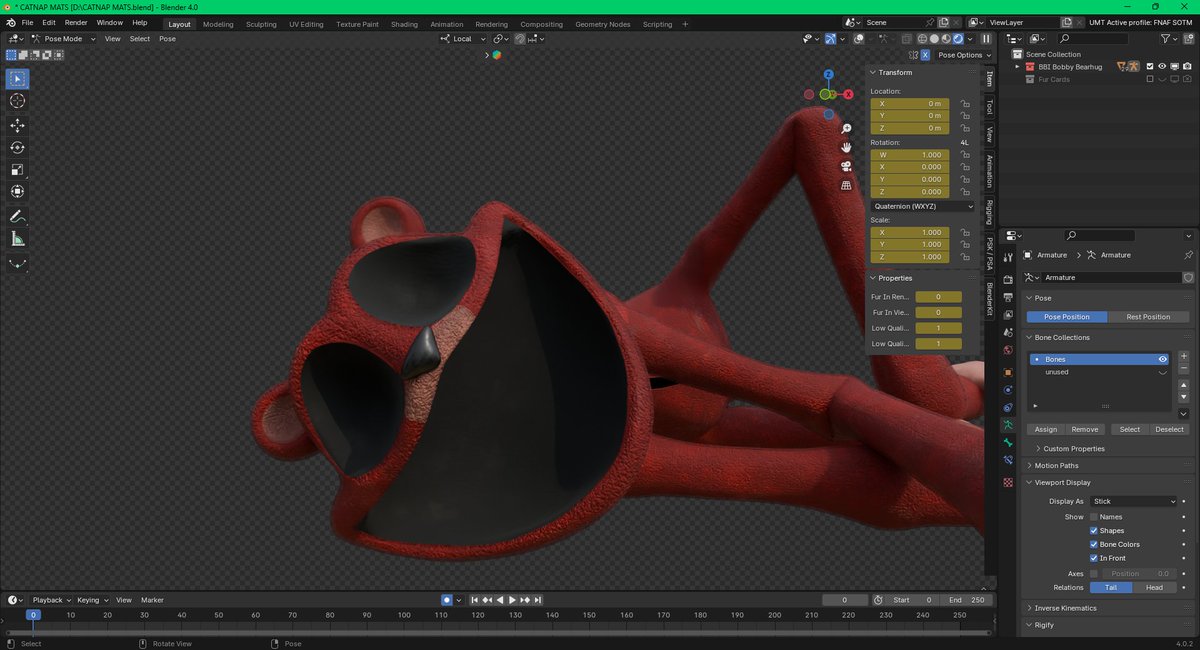This screenshot has width=1200, height=650.
Task: Click the timeline Play button
Action: (x=512, y=600)
